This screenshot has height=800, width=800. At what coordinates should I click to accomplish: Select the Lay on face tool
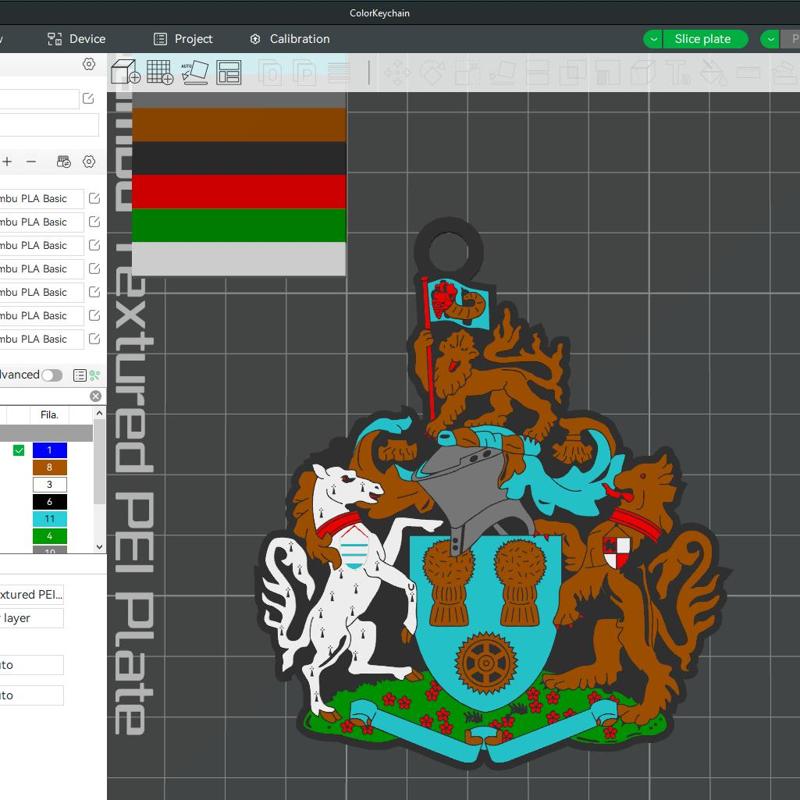pos(502,72)
